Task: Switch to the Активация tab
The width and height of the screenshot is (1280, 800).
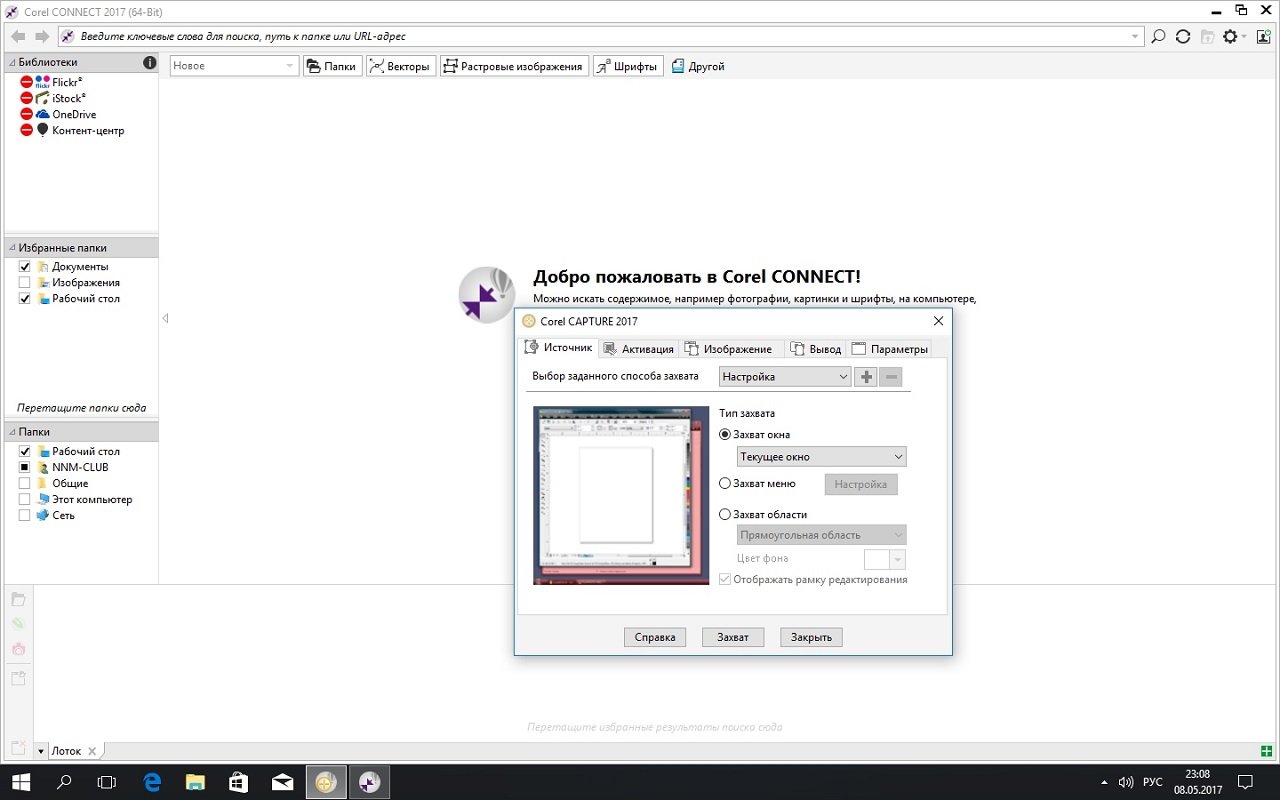Action: (x=639, y=349)
